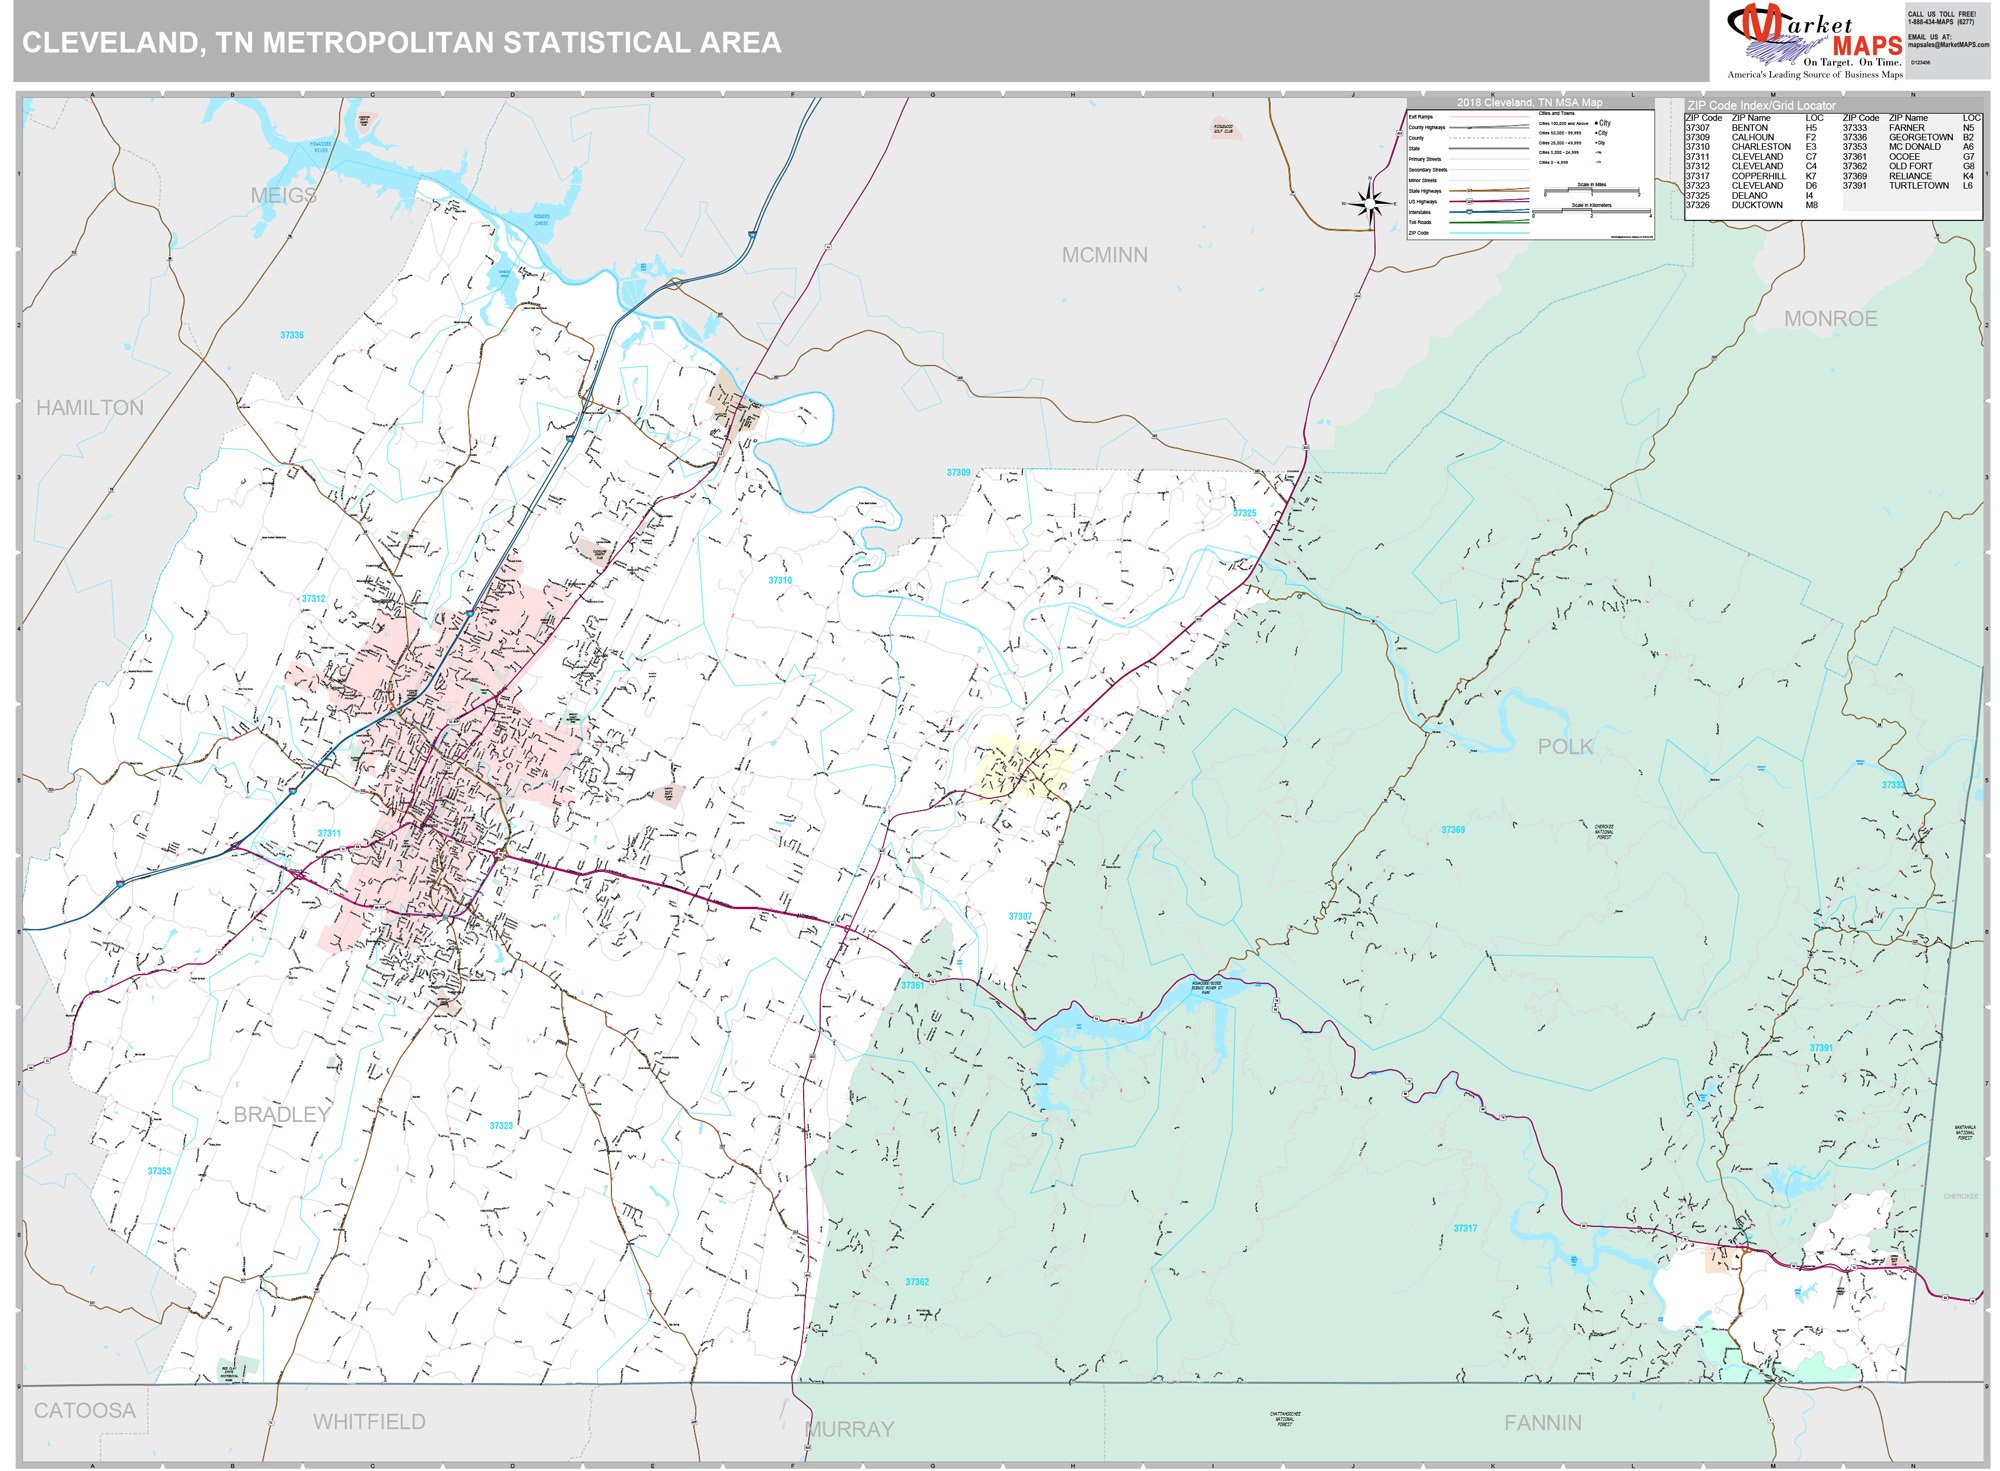Click the Interstates symbol in the legend
This screenshot has width=2000, height=1471.
coord(1470,211)
